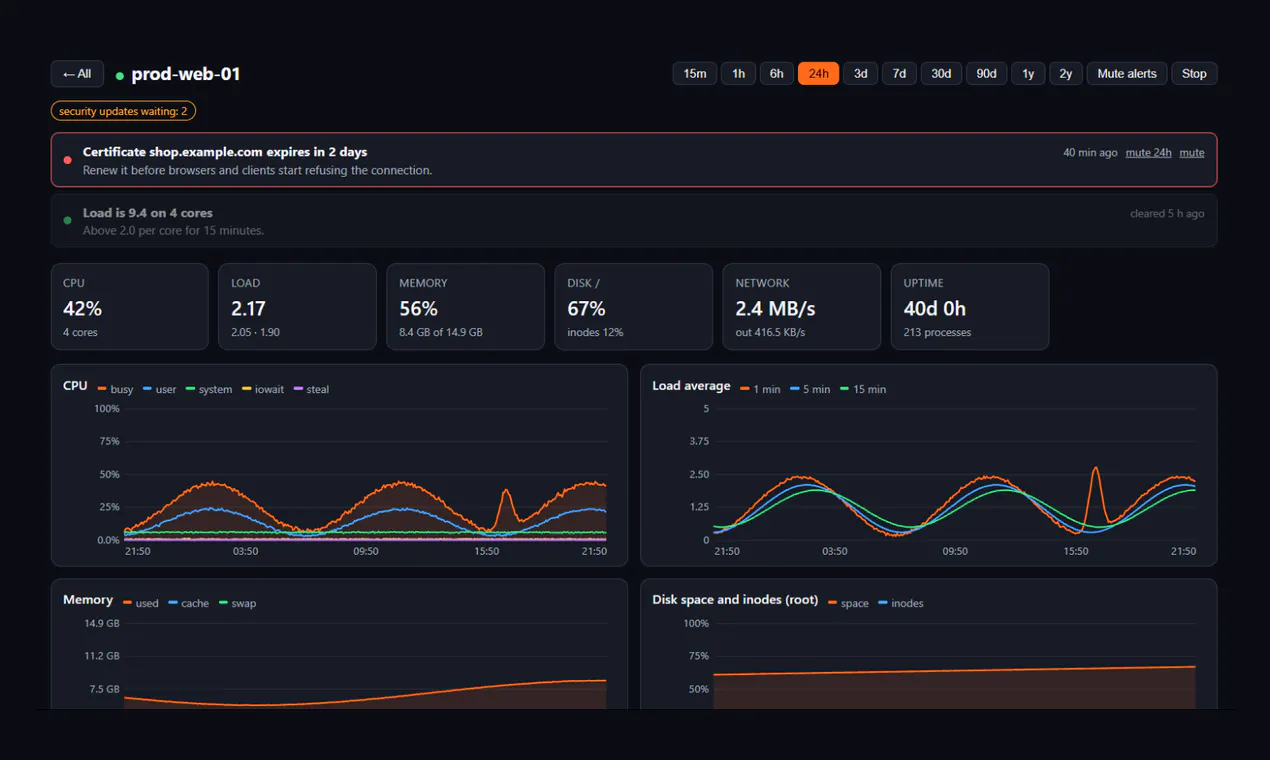Screen dimensions: 1270x760
Task: Toggle the swap series in Memory legend
Action: pyautogui.click(x=238, y=603)
